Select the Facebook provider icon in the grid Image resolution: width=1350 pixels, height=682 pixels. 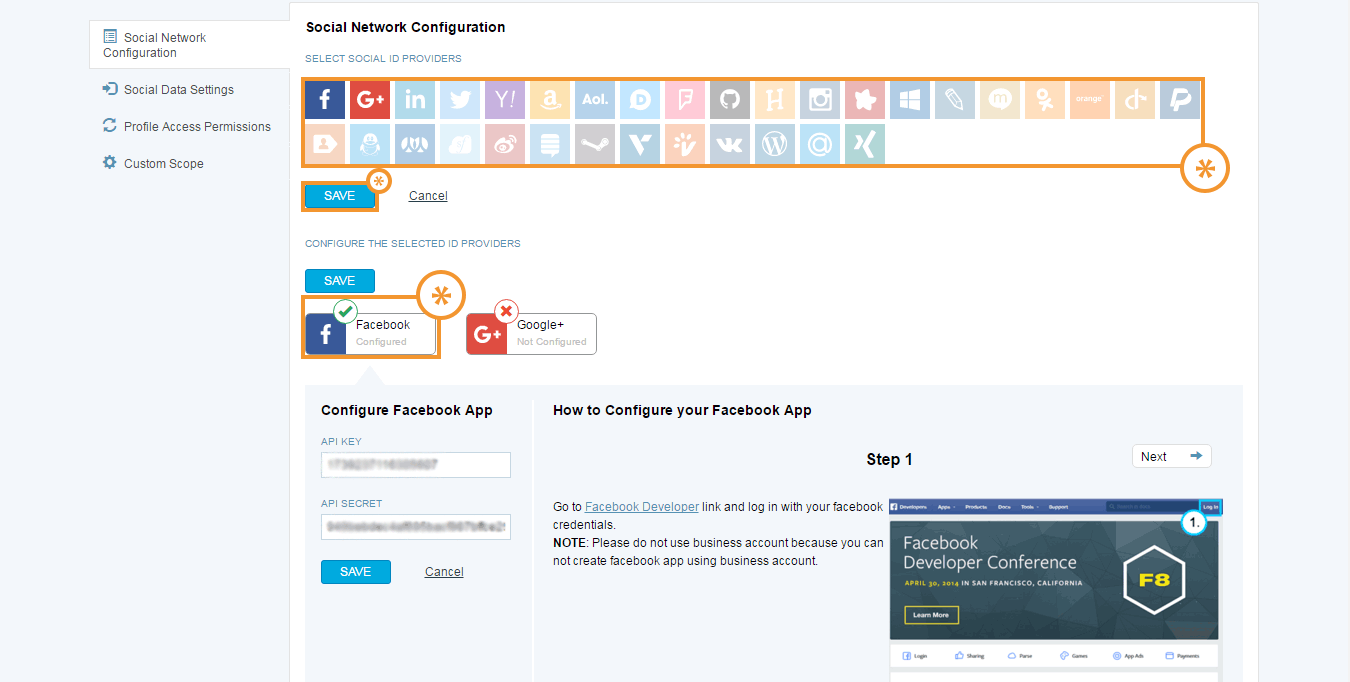[325, 100]
